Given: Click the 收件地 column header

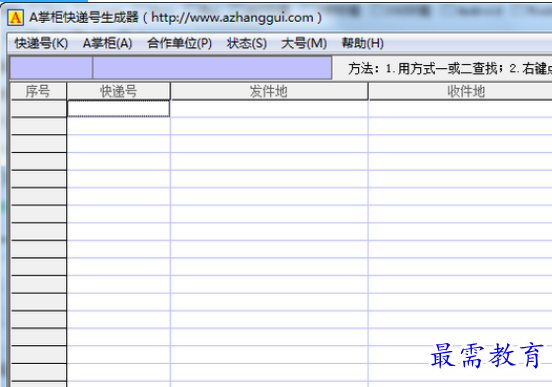Looking at the screenshot, I should (x=460, y=92).
